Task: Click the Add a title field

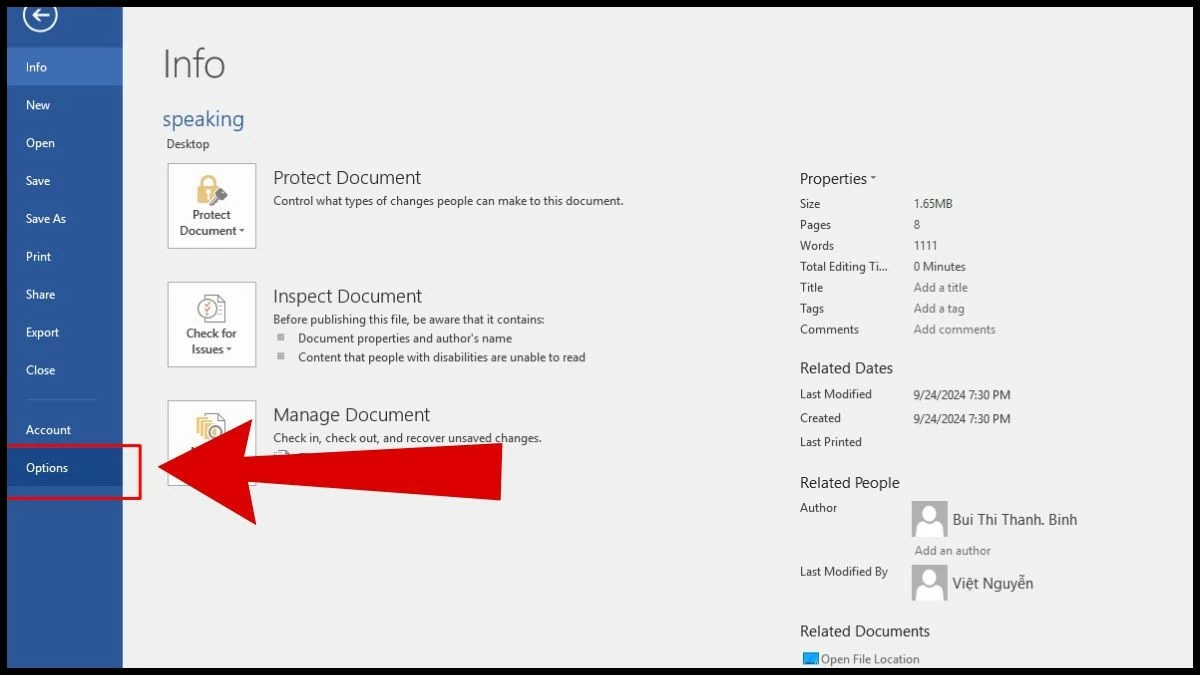Action: click(940, 288)
